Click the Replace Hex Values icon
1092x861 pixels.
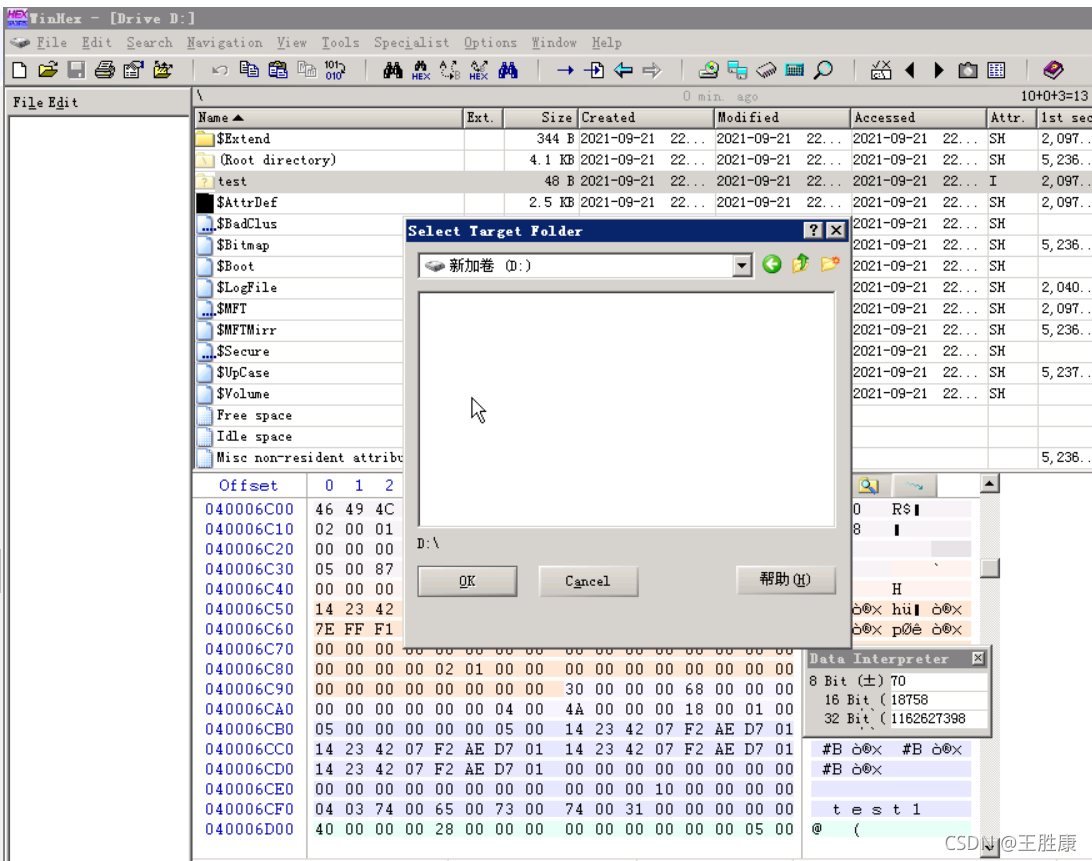pos(478,70)
